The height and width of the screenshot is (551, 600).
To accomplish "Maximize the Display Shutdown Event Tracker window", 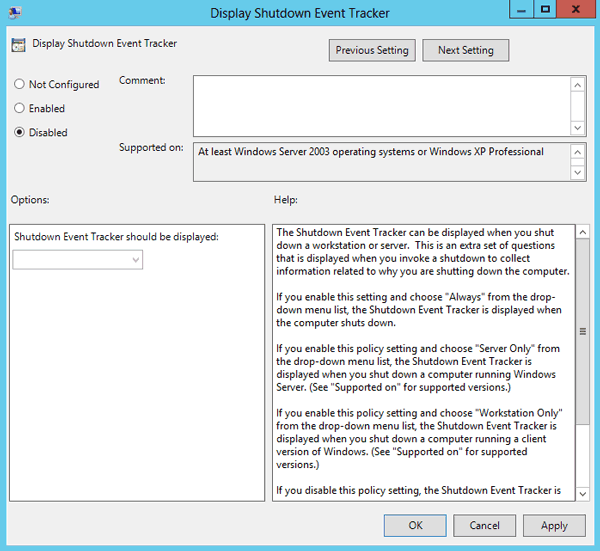I will (545, 9).
